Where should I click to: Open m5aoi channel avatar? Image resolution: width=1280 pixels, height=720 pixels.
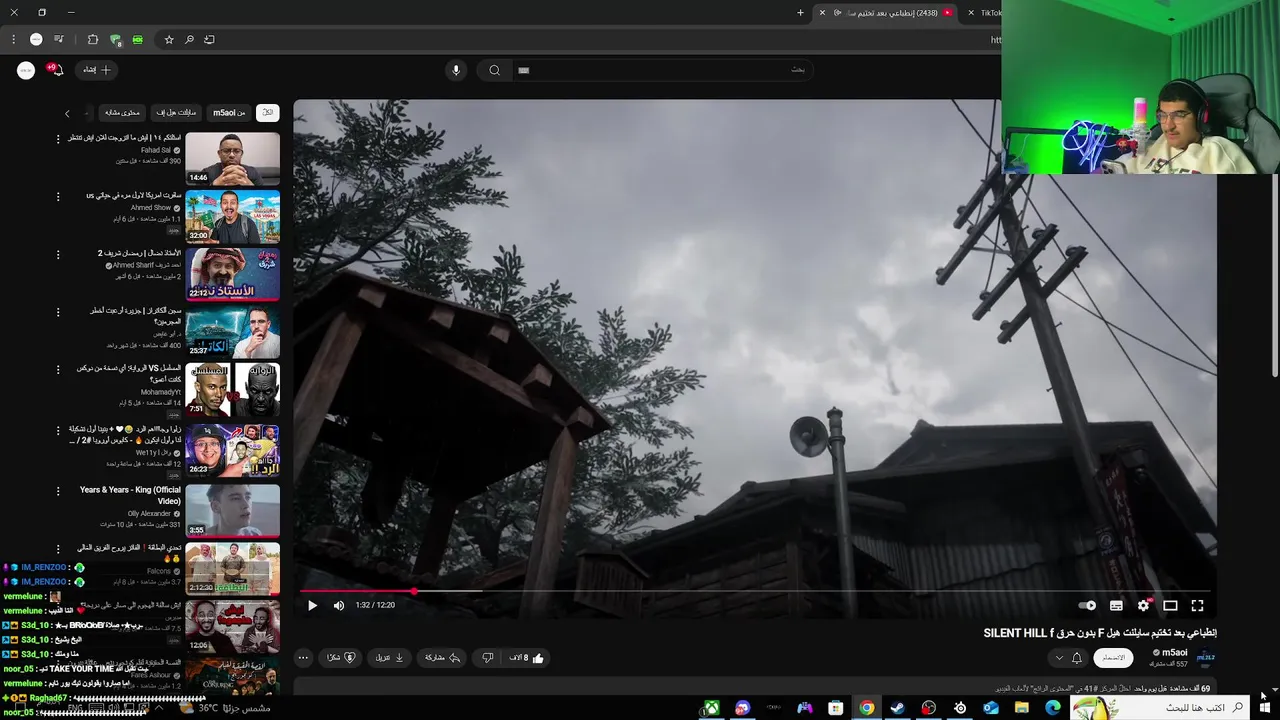coord(1205,657)
